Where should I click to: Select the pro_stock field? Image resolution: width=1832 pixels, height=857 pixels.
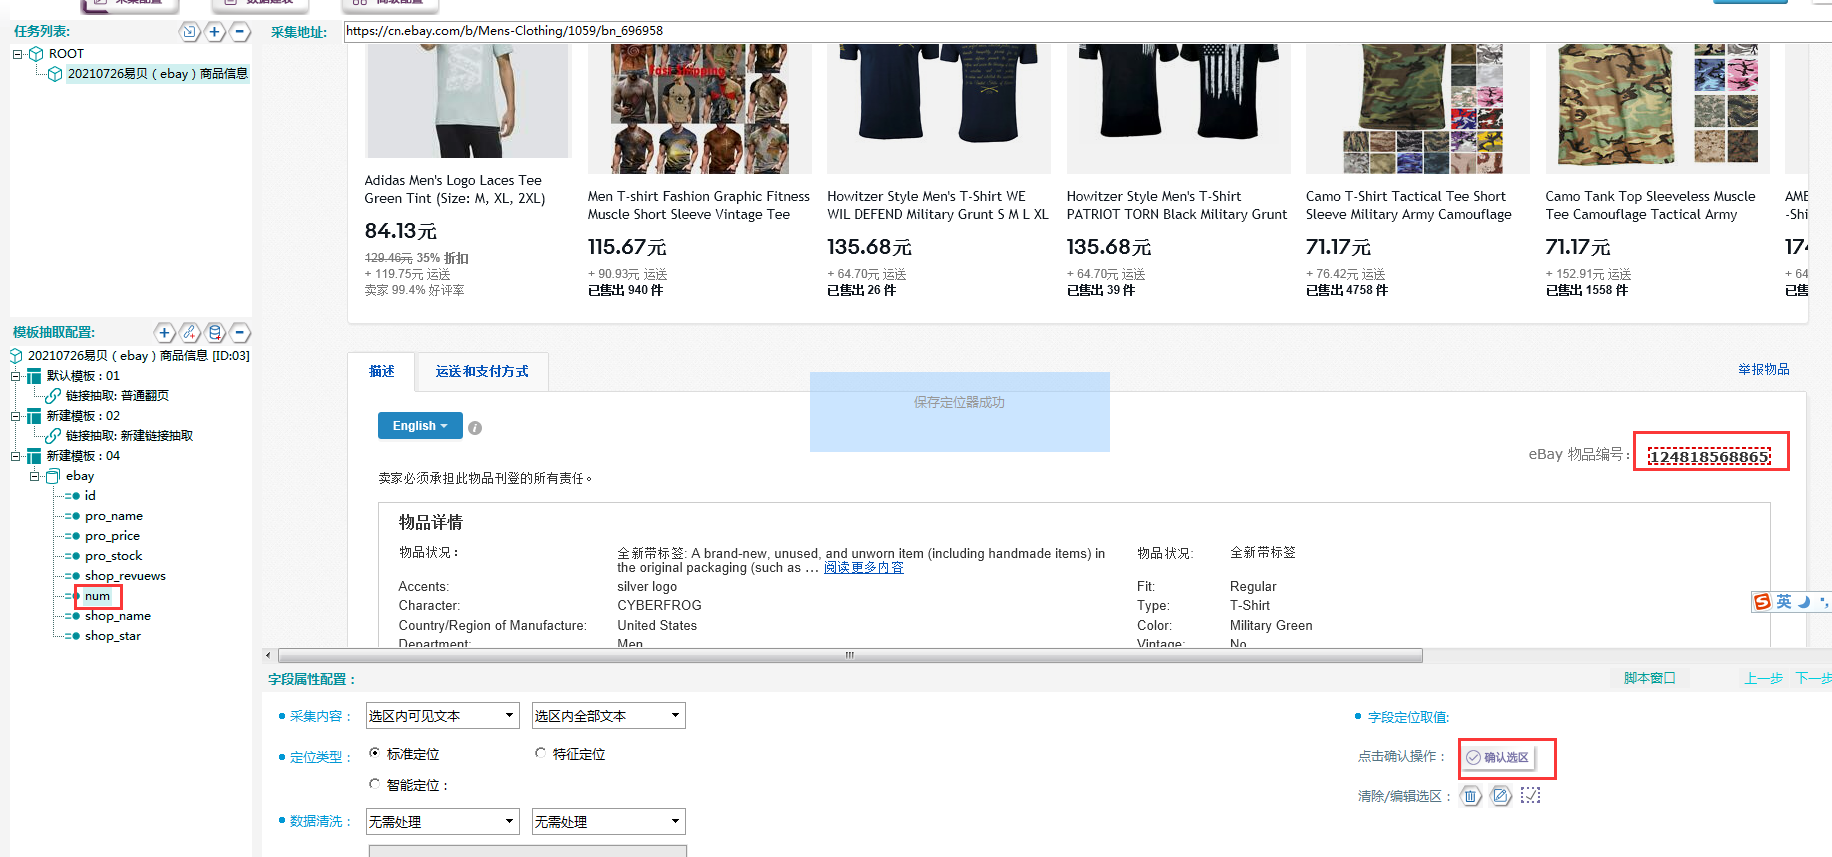pos(113,556)
